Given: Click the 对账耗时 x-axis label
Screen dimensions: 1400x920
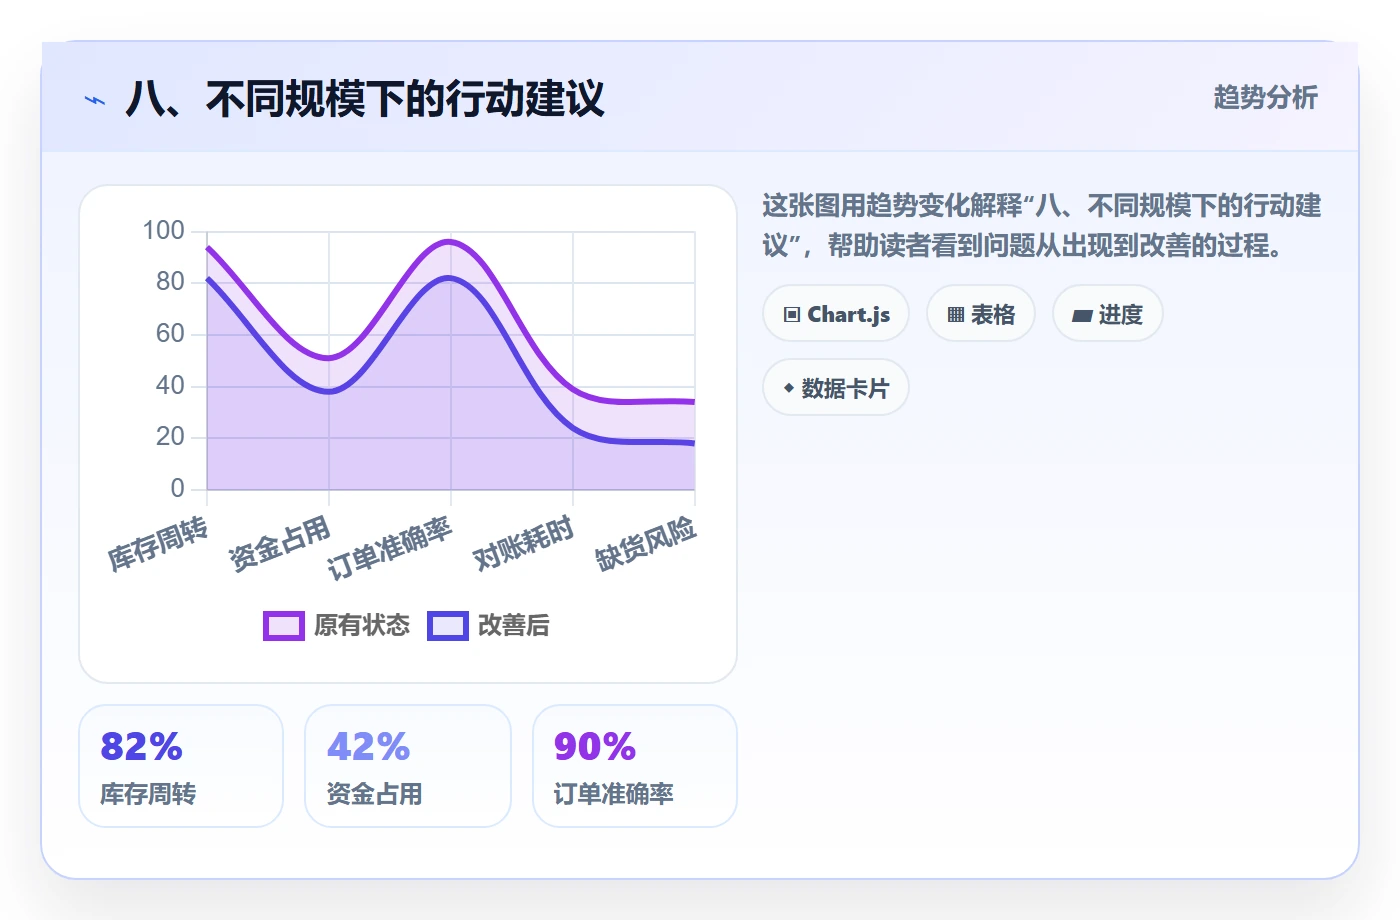Looking at the screenshot, I should coord(524,544).
